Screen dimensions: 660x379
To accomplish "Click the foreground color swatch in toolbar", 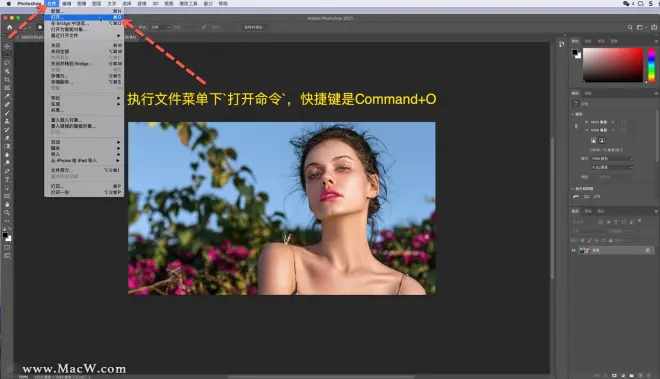I will (x=5, y=235).
